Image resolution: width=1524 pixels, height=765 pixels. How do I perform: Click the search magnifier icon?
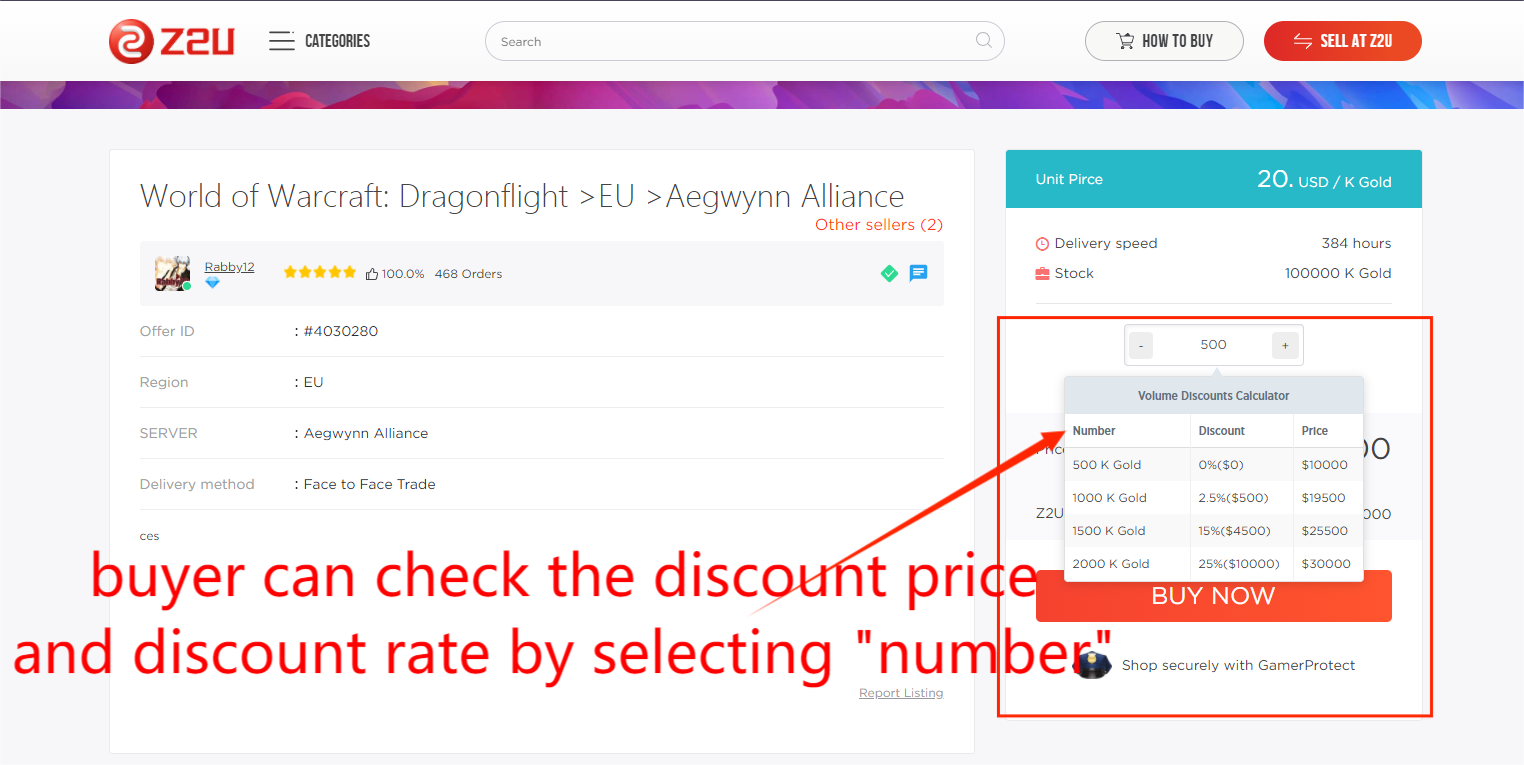[x=984, y=41]
